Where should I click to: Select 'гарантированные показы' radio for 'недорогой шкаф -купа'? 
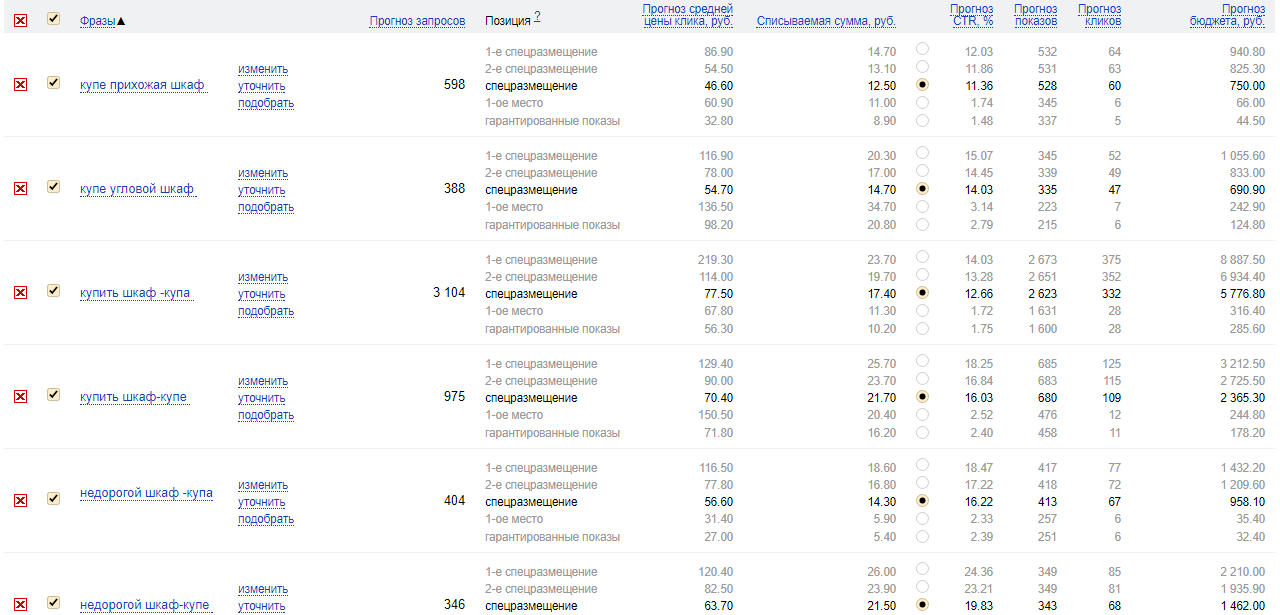[x=922, y=536]
